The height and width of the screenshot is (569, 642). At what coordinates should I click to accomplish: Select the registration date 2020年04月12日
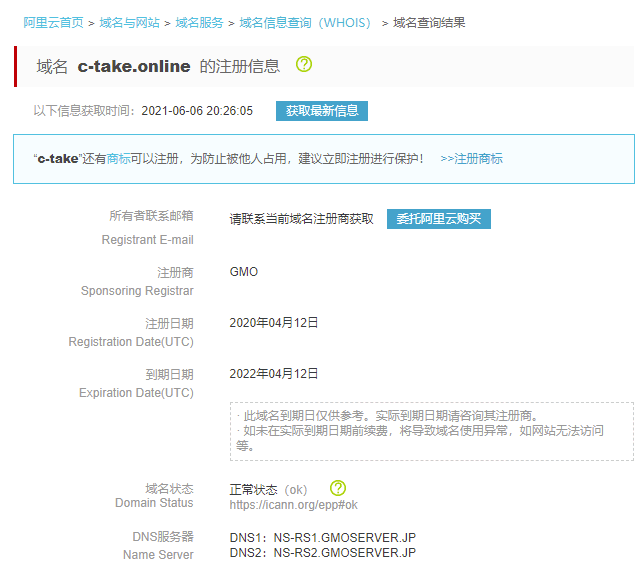tap(274, 323)
